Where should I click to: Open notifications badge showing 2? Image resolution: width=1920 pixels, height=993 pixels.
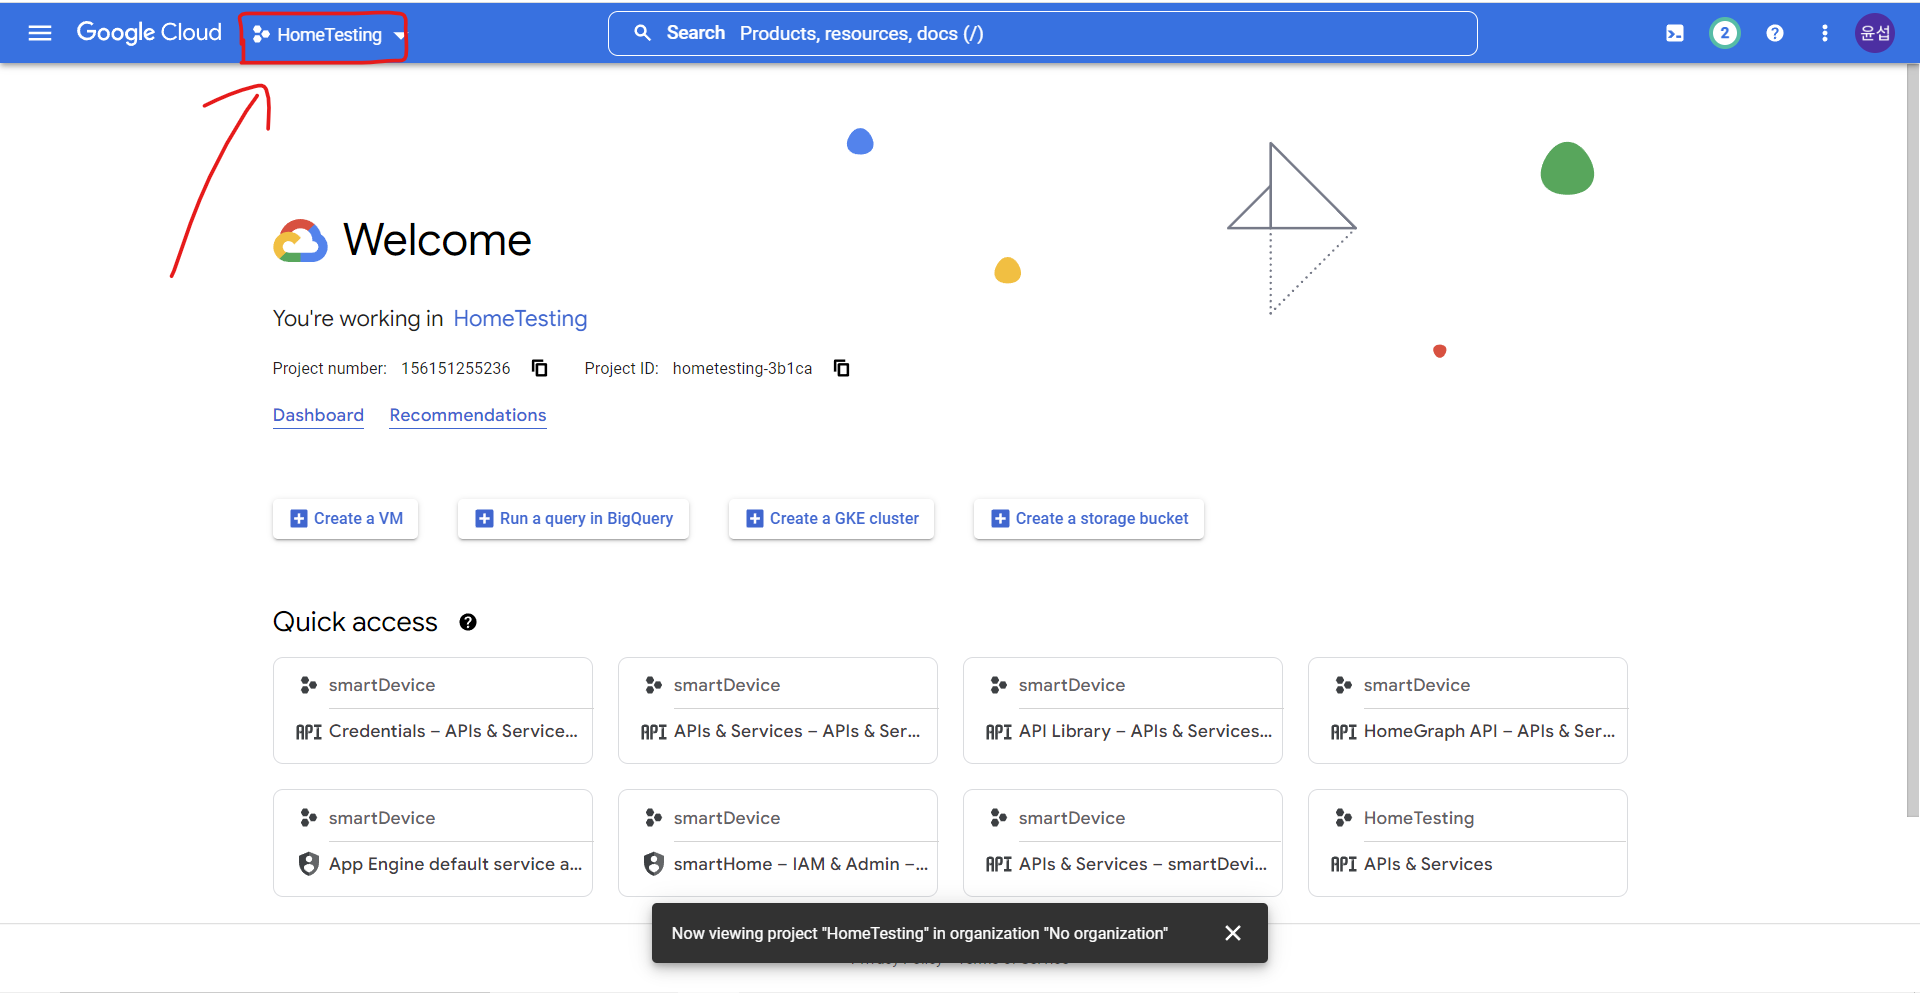(x=1724, y=33)
